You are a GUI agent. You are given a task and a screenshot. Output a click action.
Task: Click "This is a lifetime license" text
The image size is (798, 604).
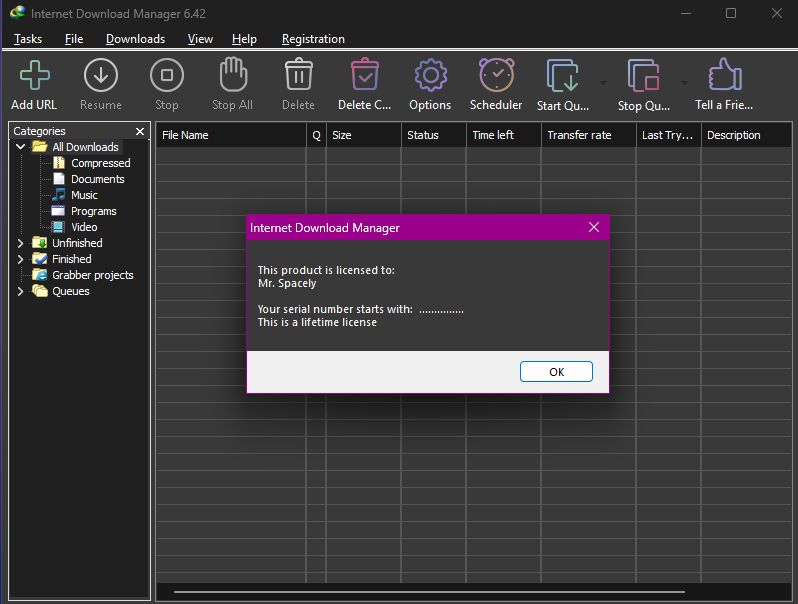317,322
